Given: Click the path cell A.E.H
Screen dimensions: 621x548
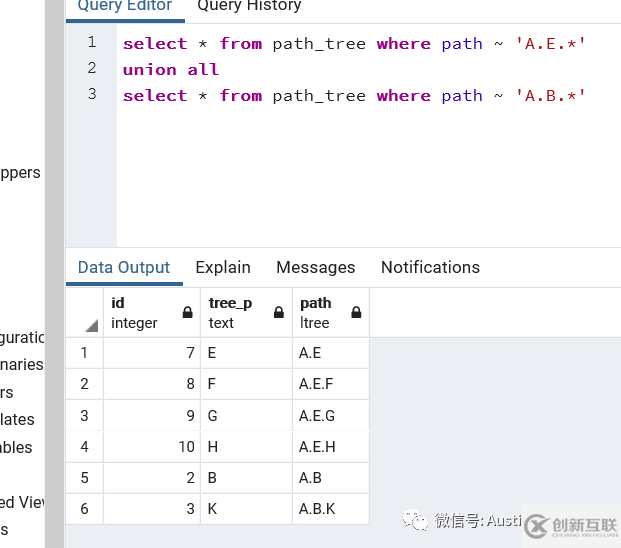Looking at the screenshot, I should coord(331,447).
